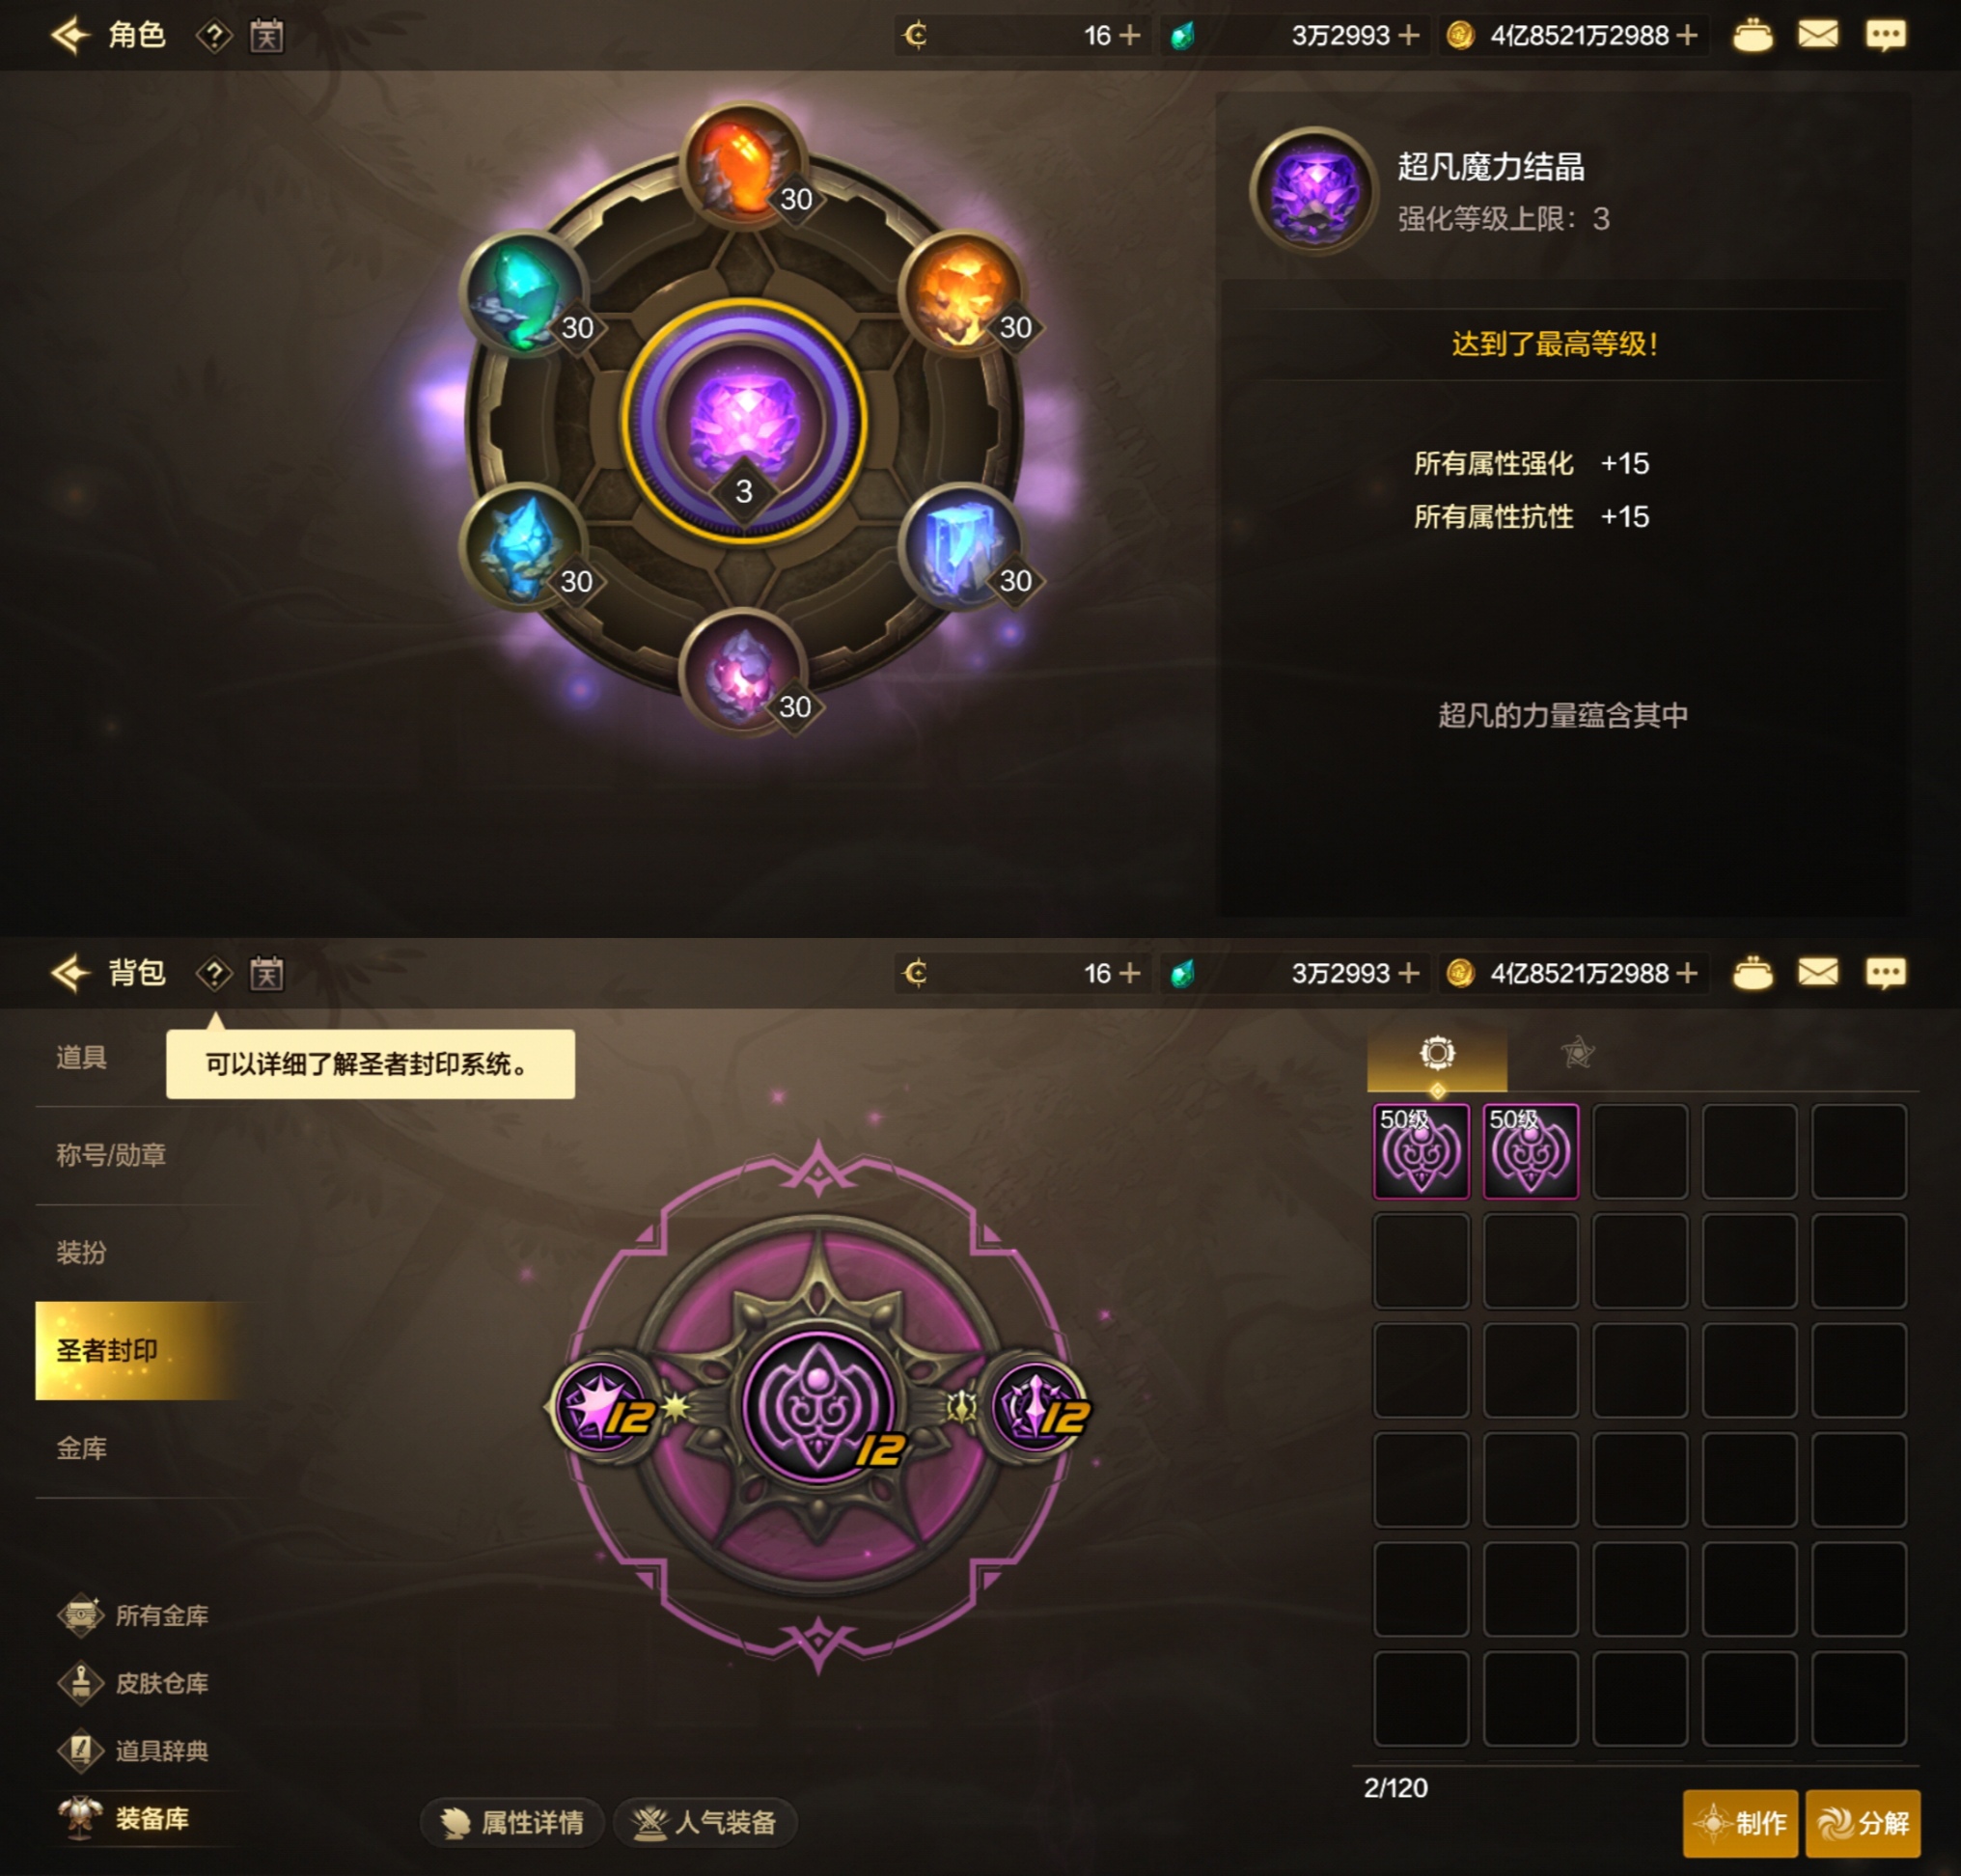Go back using arrow beside 角色
1961x1876 pixels.
(x=71, y=36)
